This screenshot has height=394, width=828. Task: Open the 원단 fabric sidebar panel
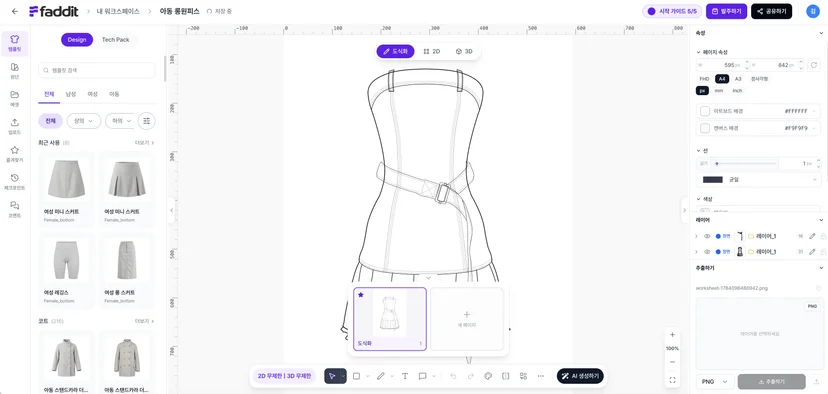[x=14, y=71]
